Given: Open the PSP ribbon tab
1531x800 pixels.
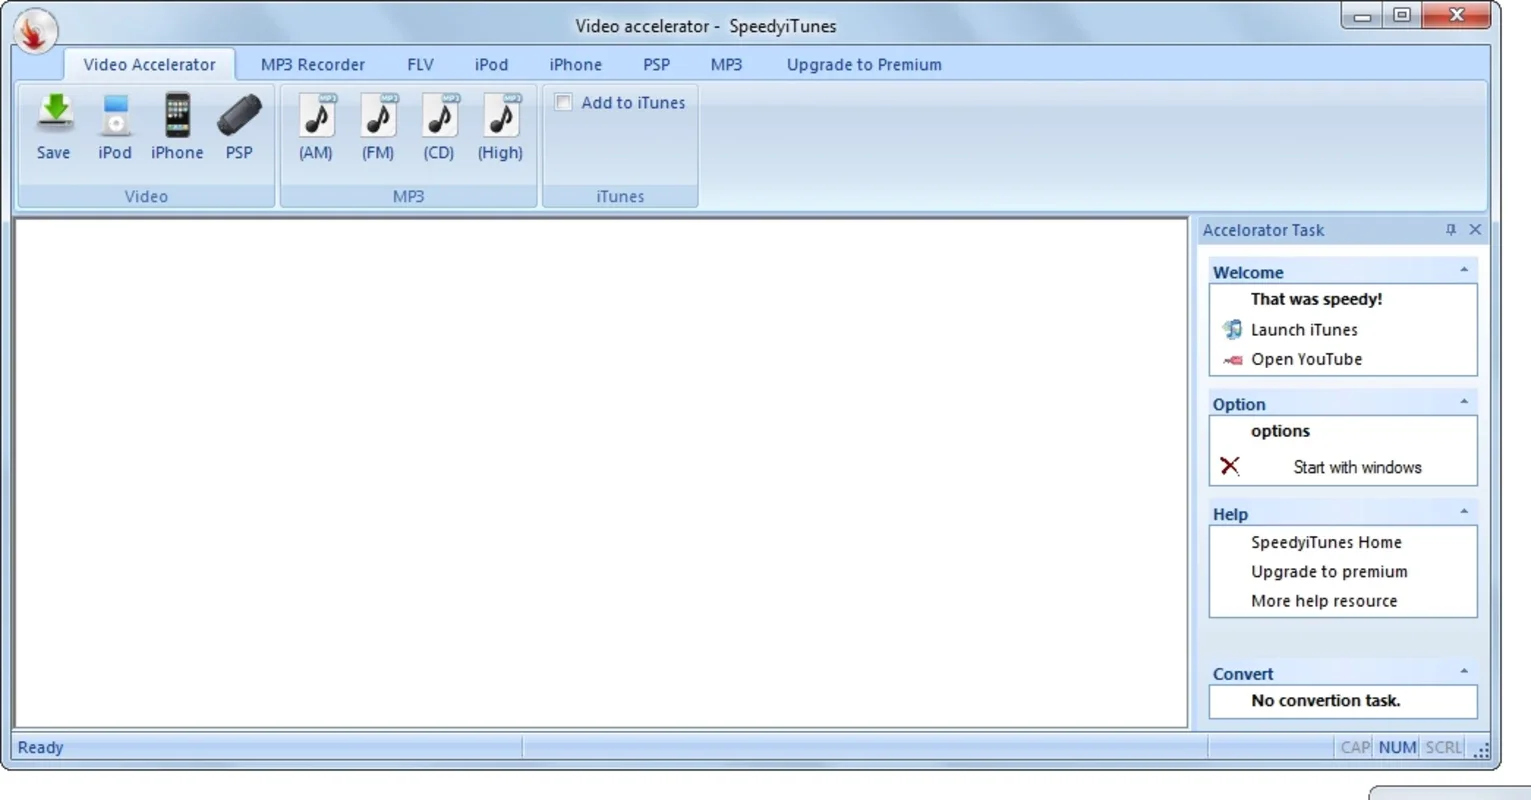Looking at the screenshot, I should (x=656, y=64).
